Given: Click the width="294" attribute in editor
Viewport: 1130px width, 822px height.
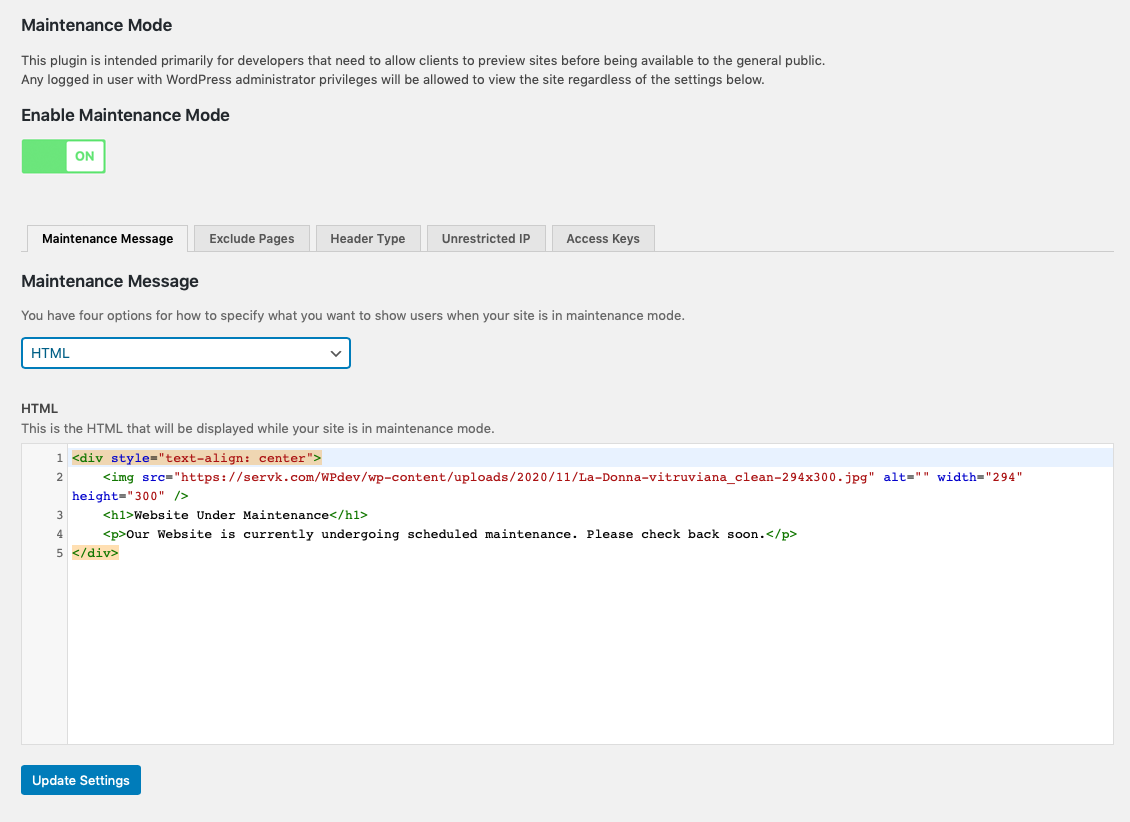Looking at the screenshot, I should coord(979,477).
